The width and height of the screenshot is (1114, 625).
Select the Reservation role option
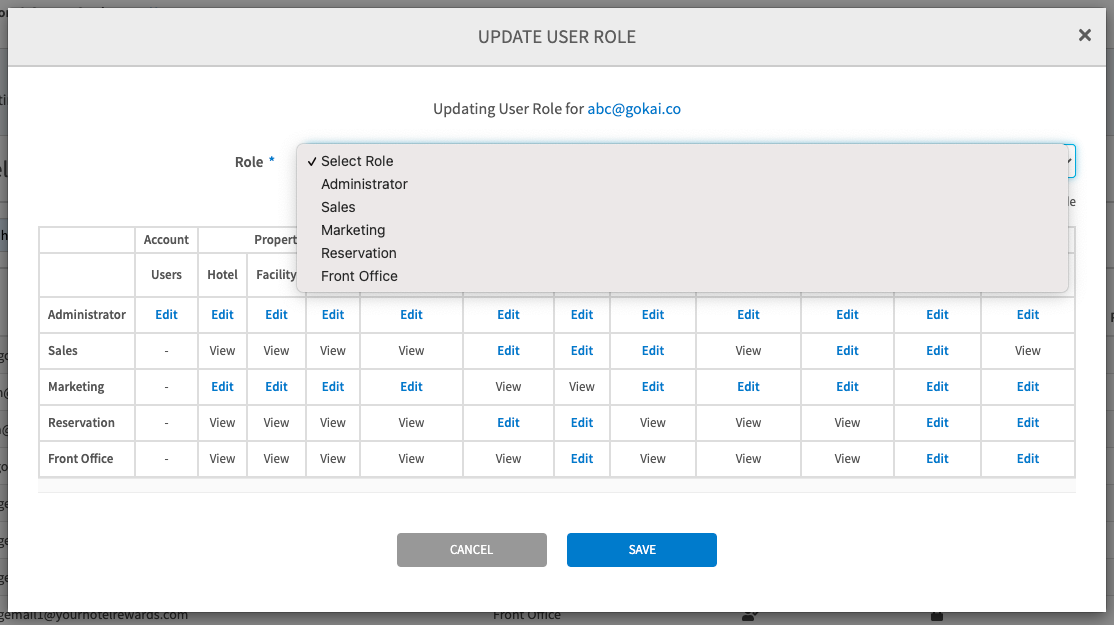click(x=358, y=253)
